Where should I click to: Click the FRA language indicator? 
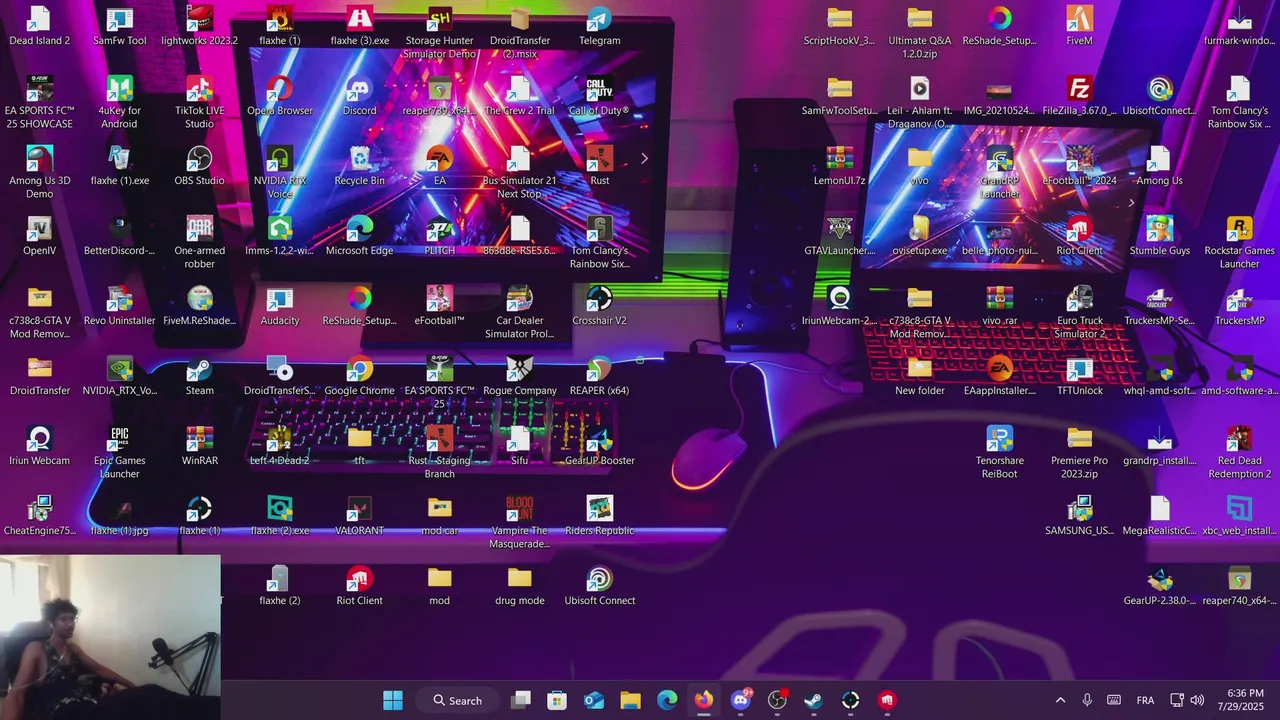(1145, 700)
